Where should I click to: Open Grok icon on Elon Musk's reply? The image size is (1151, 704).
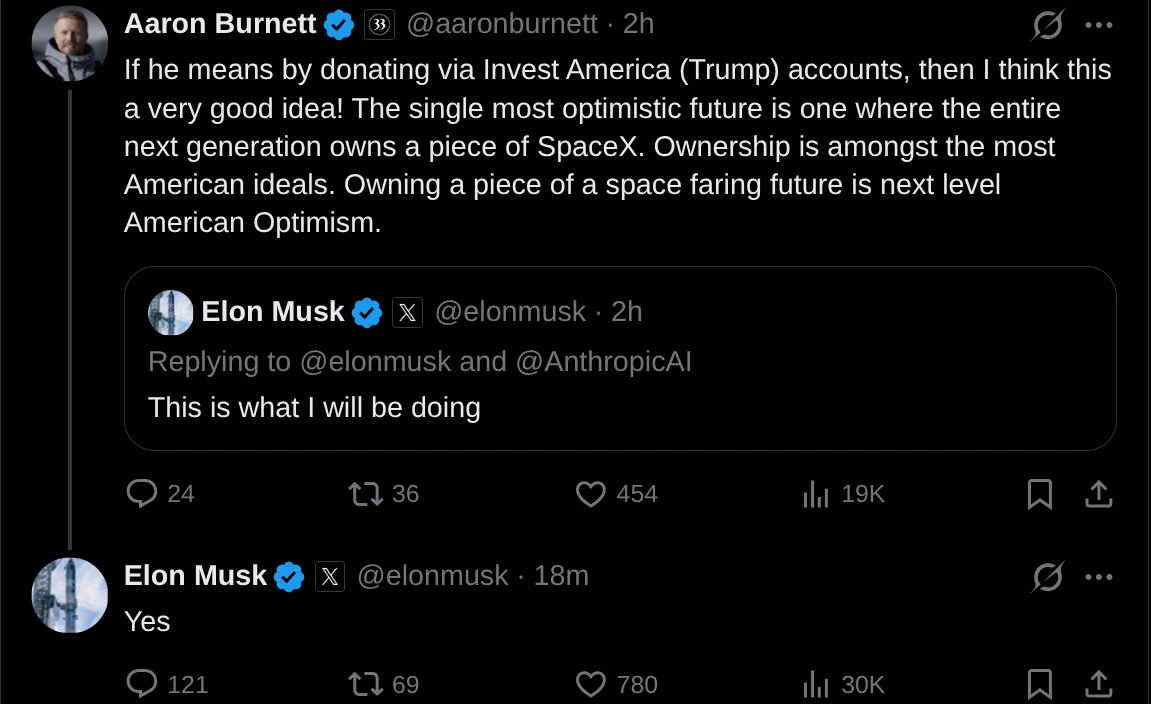point(1047,576)
